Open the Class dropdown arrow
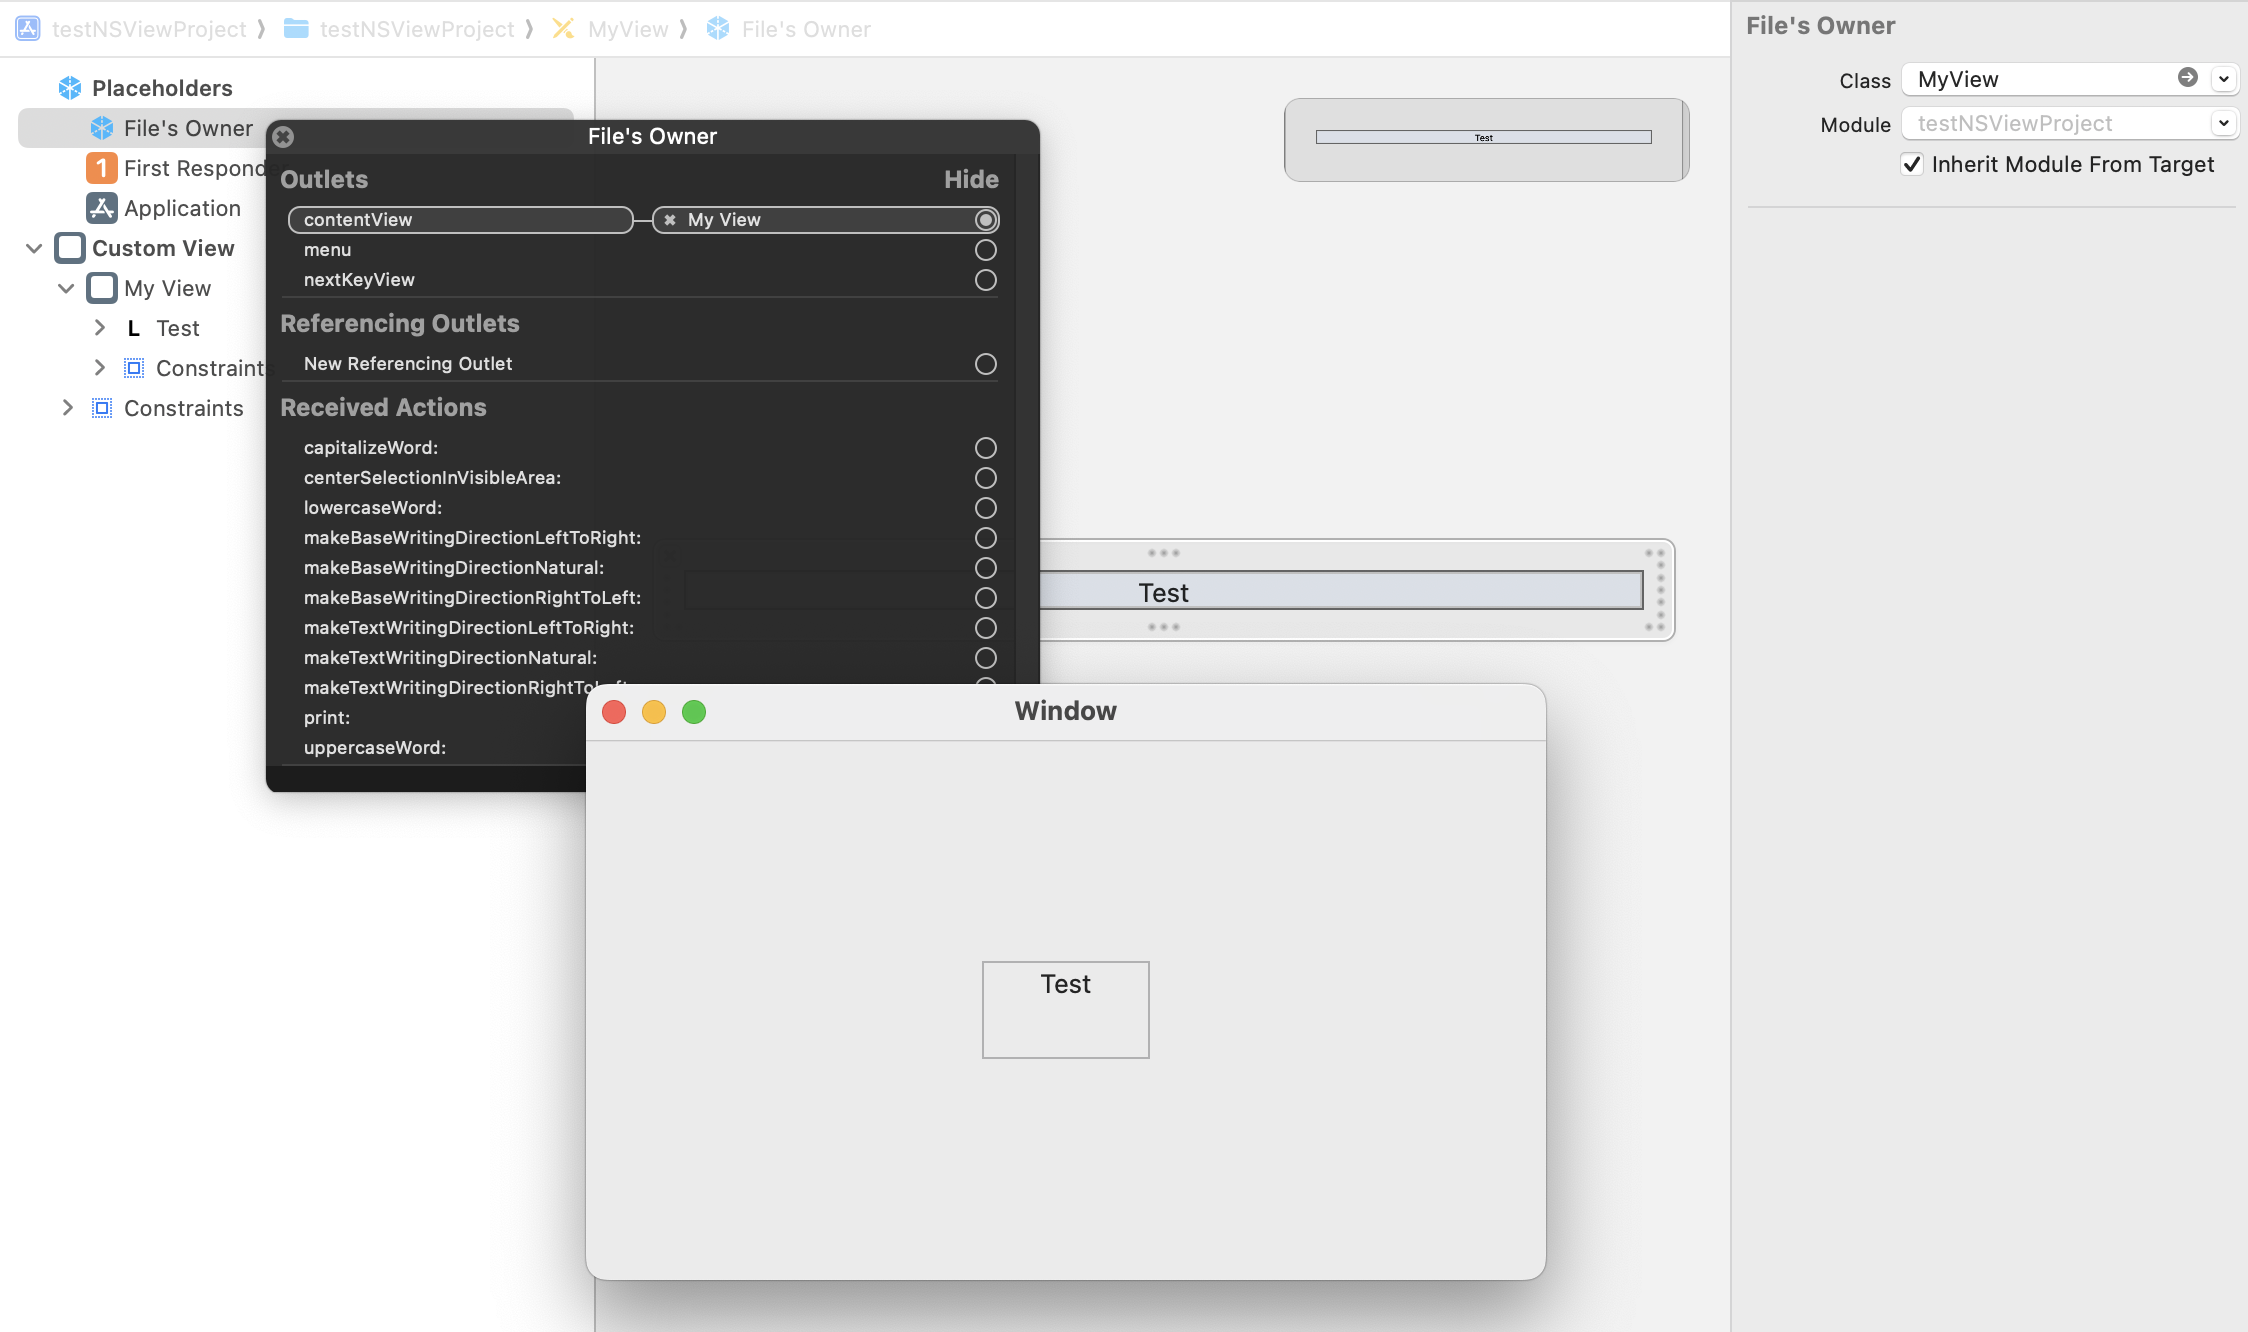This screenshot has width=2248, height=1332. point(2224,79)
